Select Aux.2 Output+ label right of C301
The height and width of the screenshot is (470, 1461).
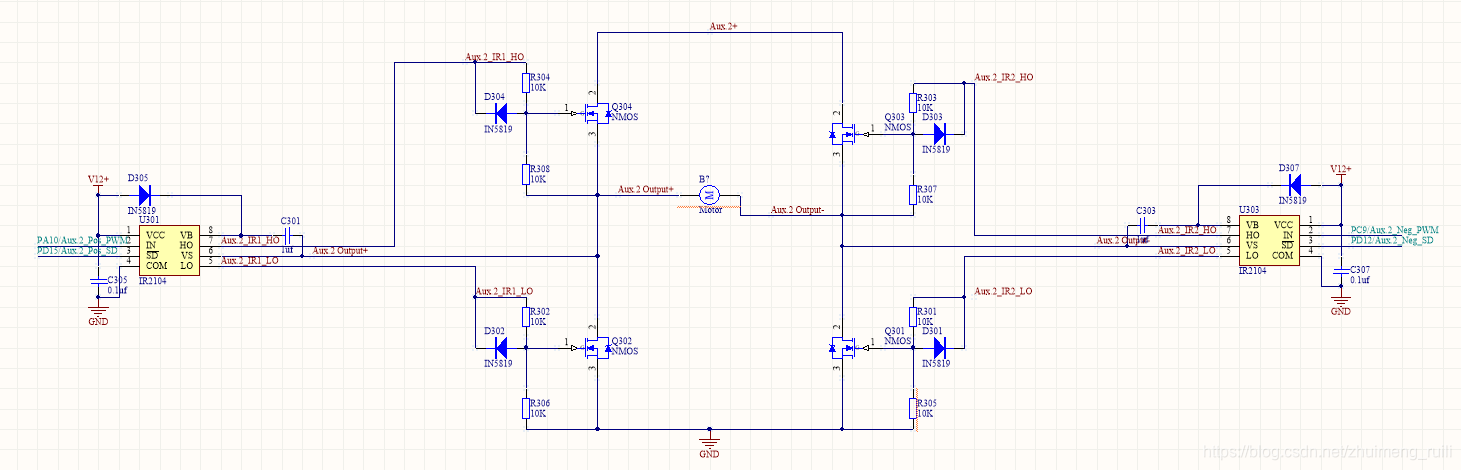(341, 251)
